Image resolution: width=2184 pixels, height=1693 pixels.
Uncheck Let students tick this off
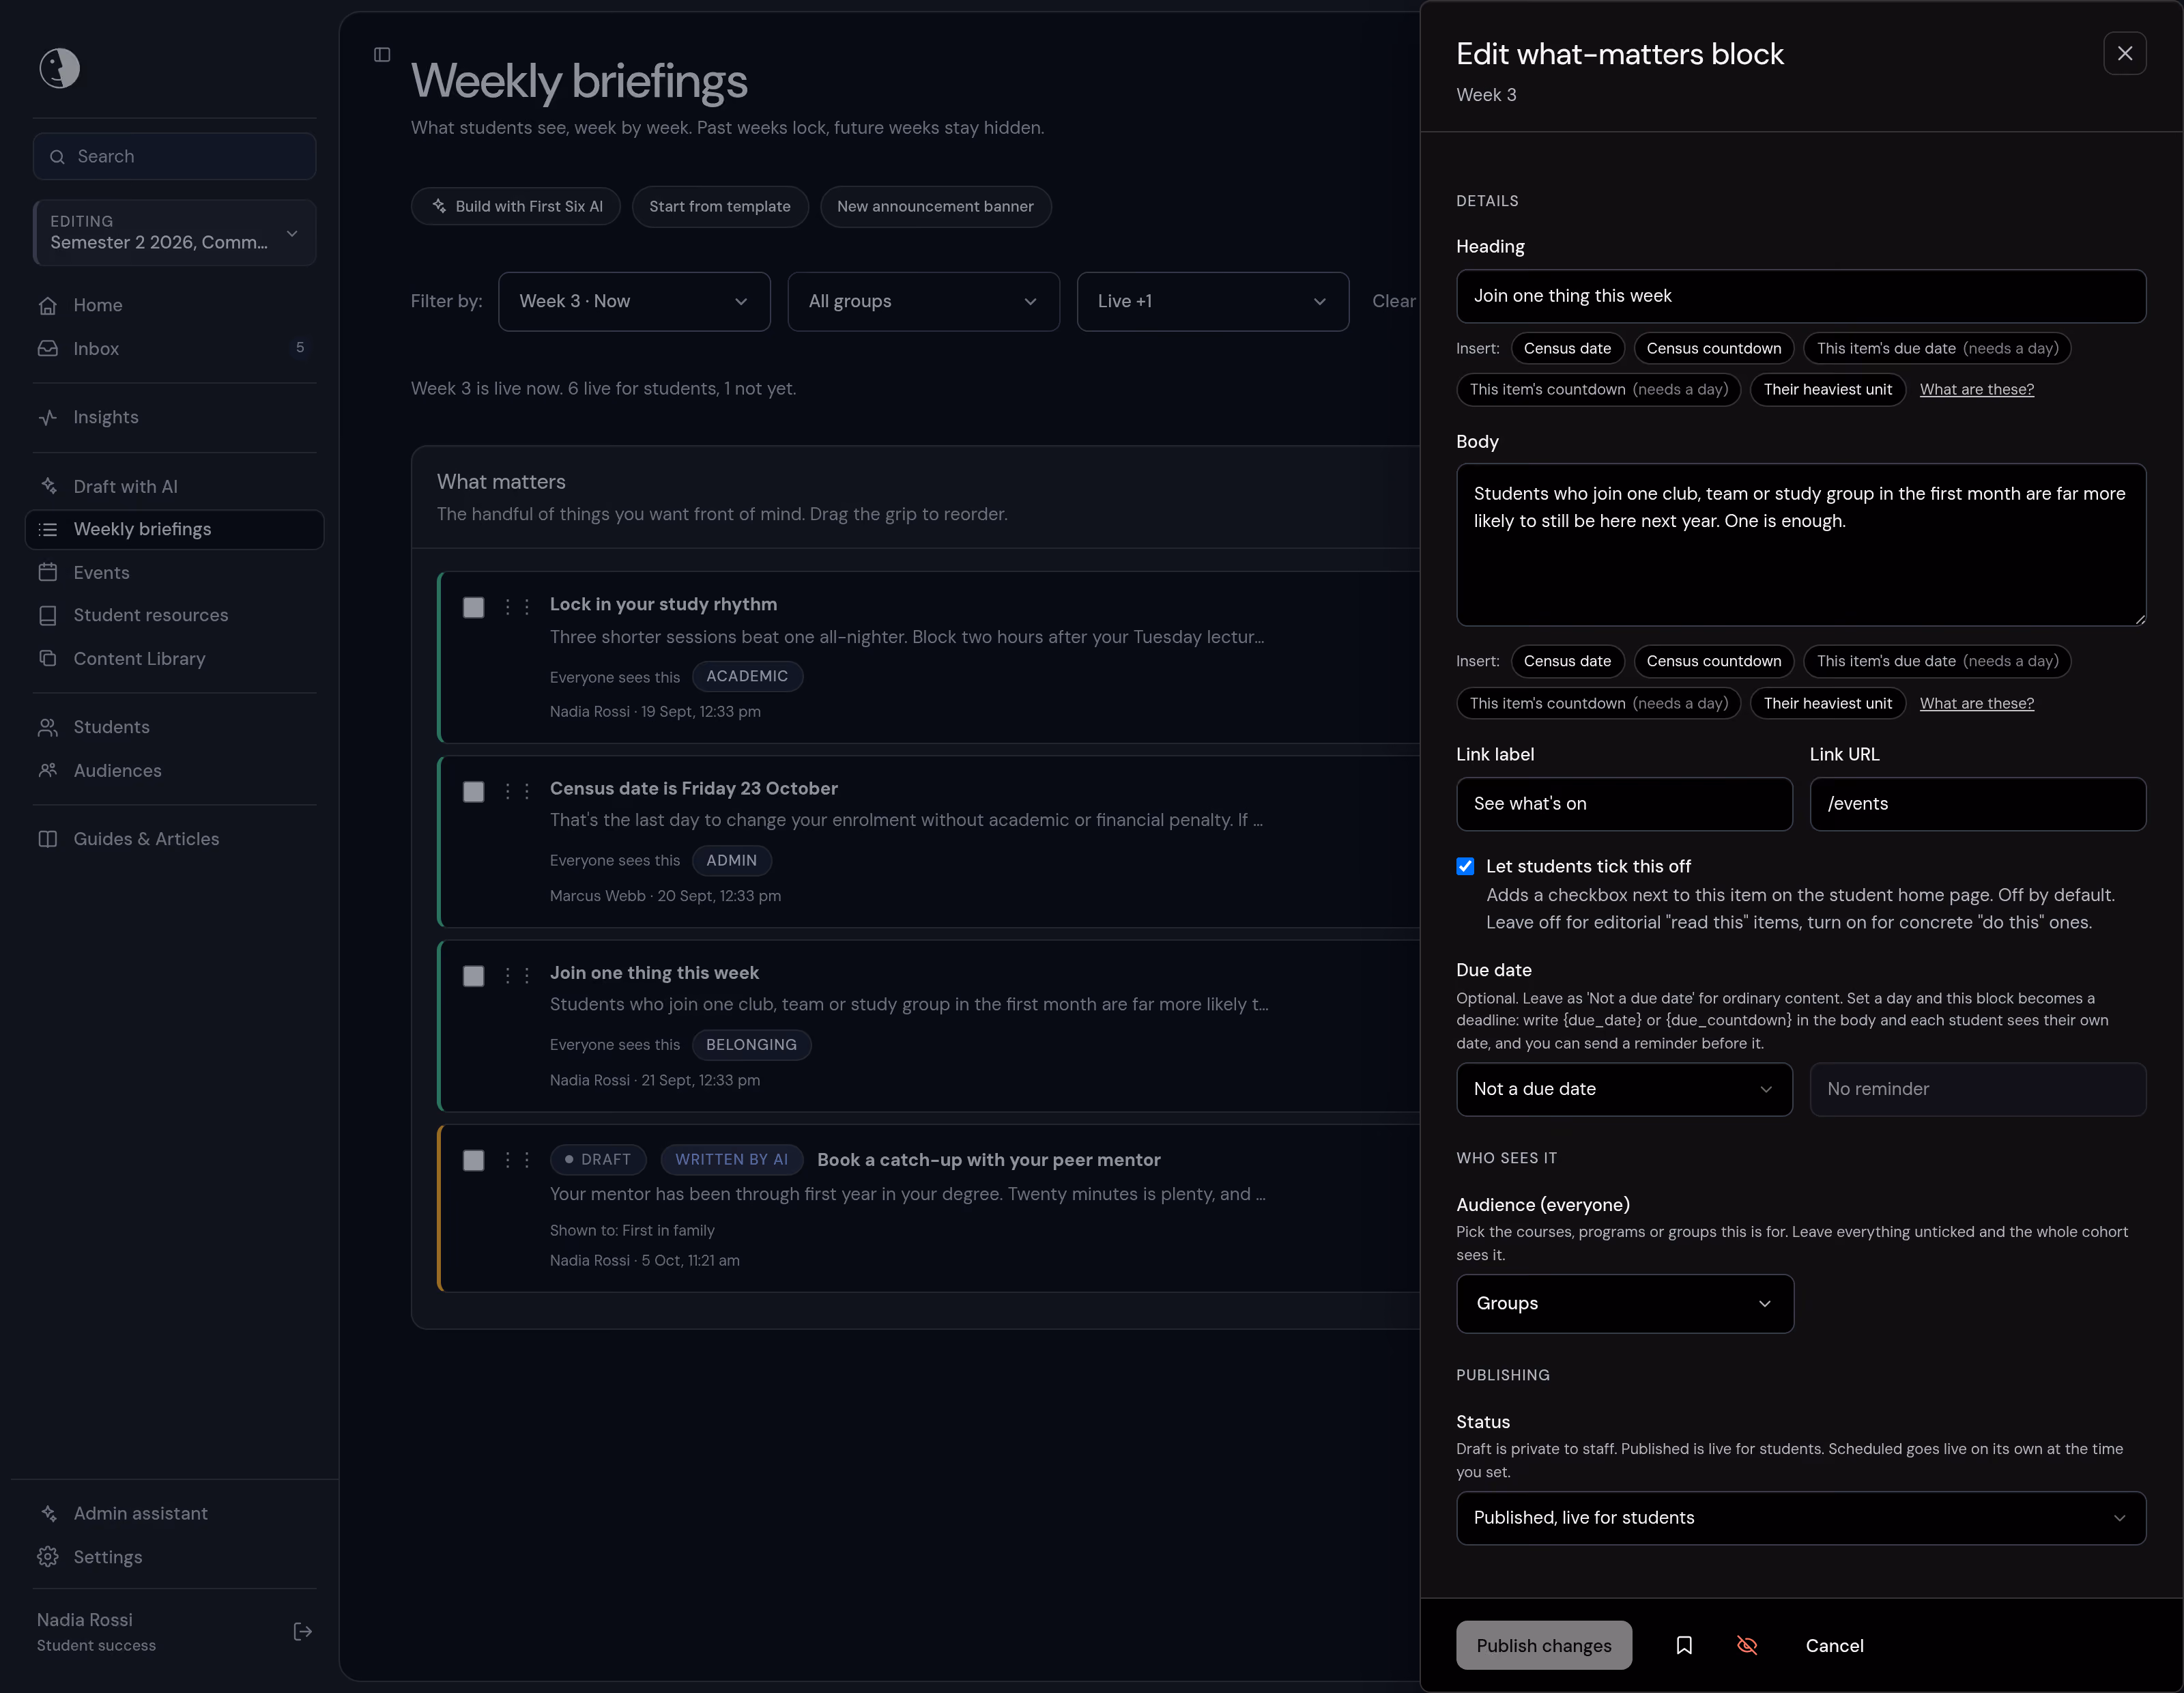[x=1465, y=866]
